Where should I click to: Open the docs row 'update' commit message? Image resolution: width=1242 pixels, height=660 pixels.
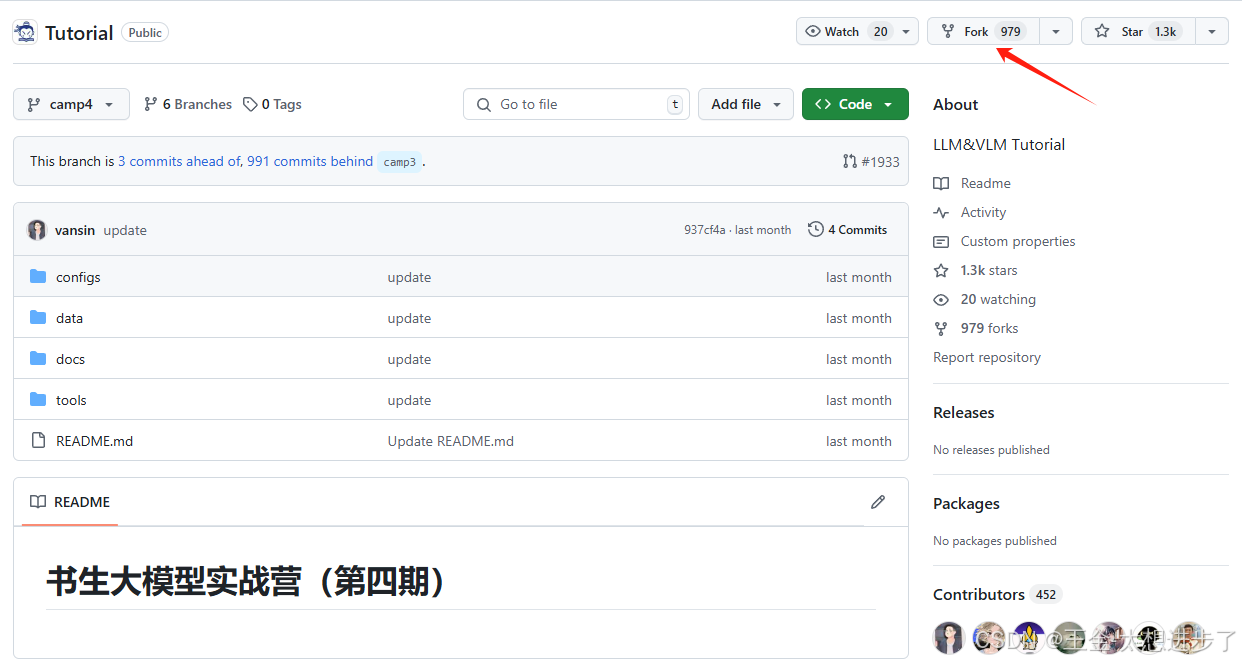[x=409, y=359]
